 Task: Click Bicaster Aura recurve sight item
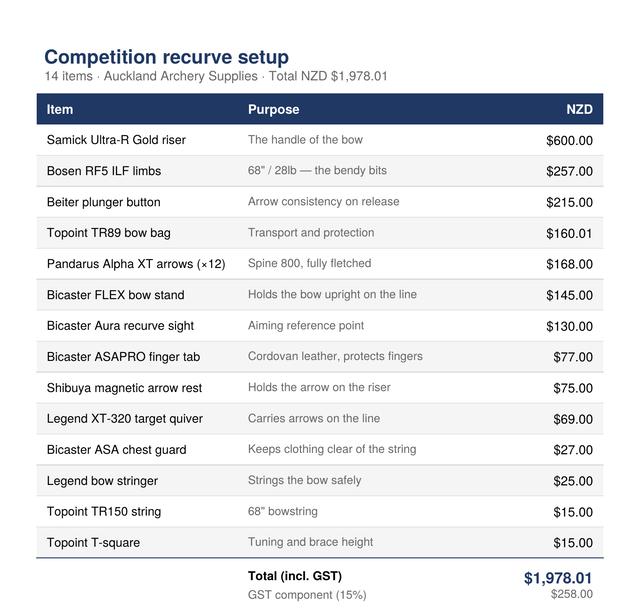[120, 326]
